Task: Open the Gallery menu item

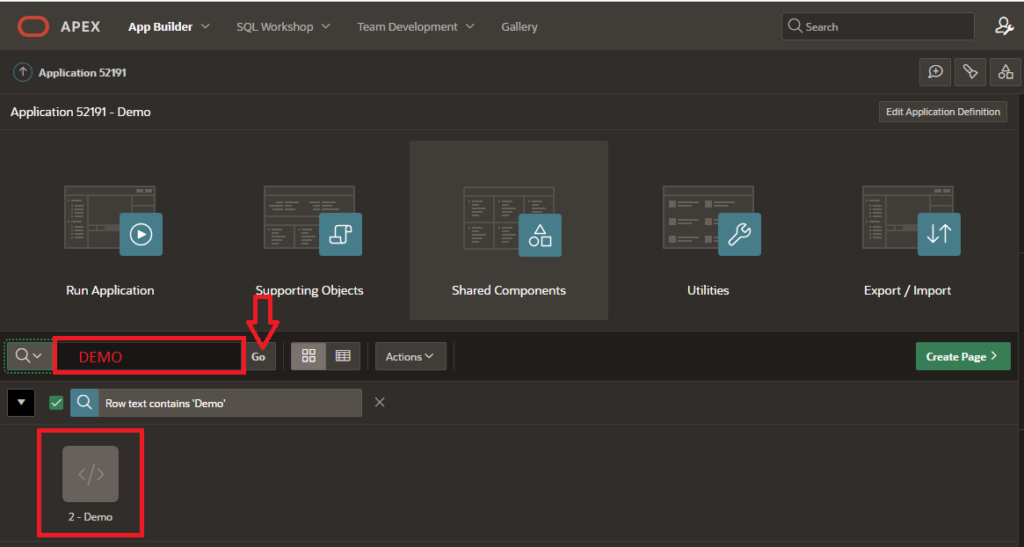Action: [x=519, y=27]
